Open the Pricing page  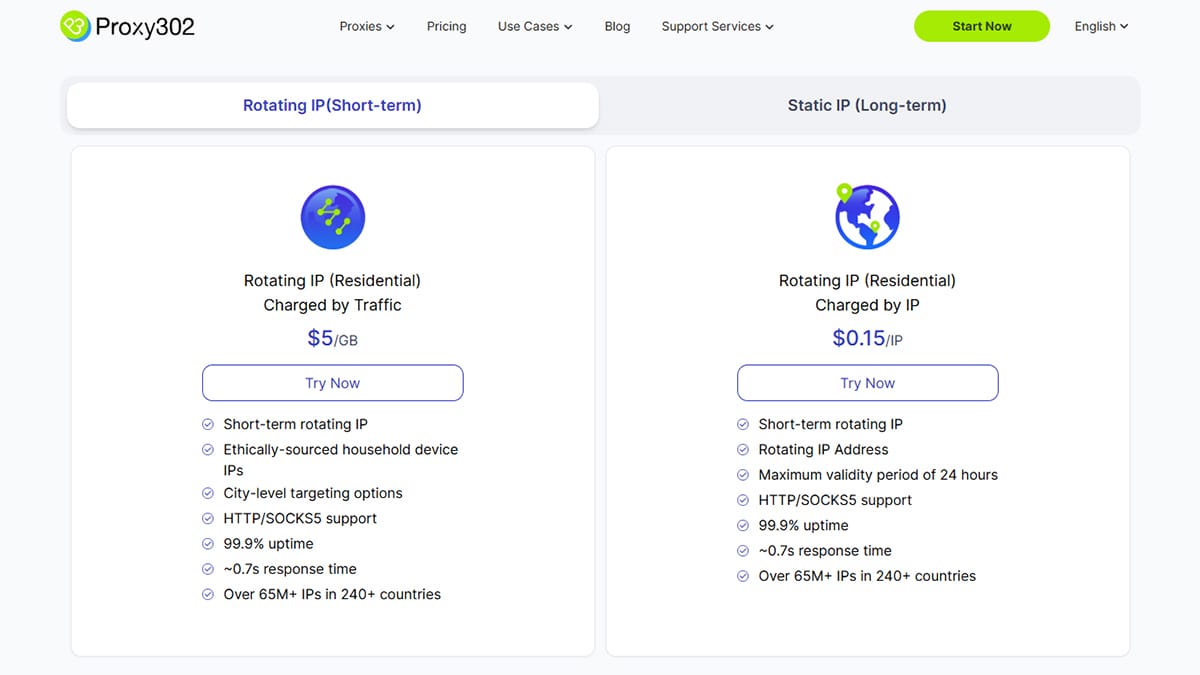[446, 26]
